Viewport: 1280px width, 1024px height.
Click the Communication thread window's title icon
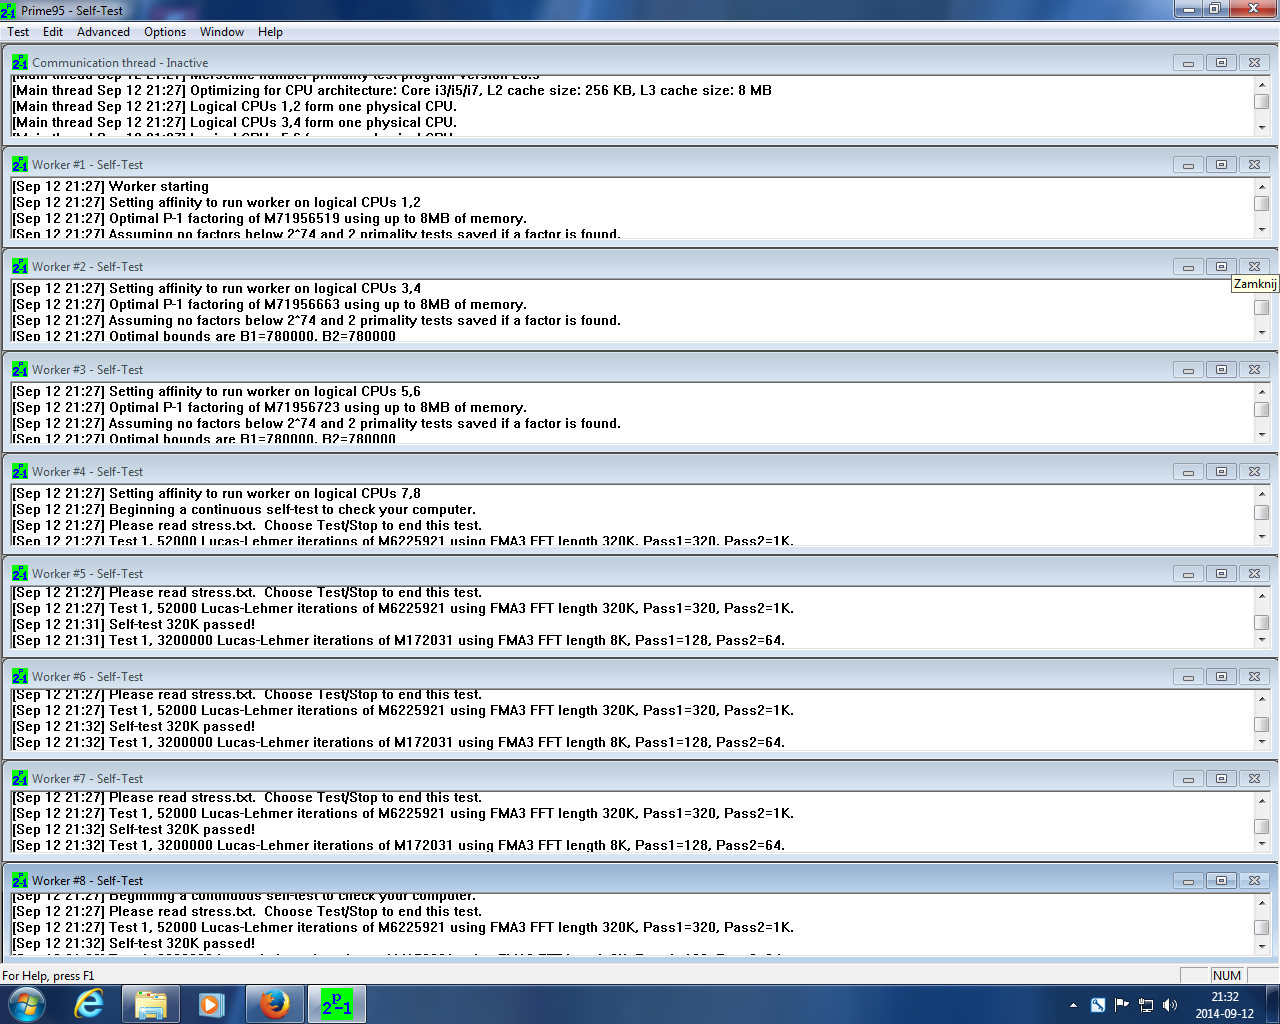point(20,62)
